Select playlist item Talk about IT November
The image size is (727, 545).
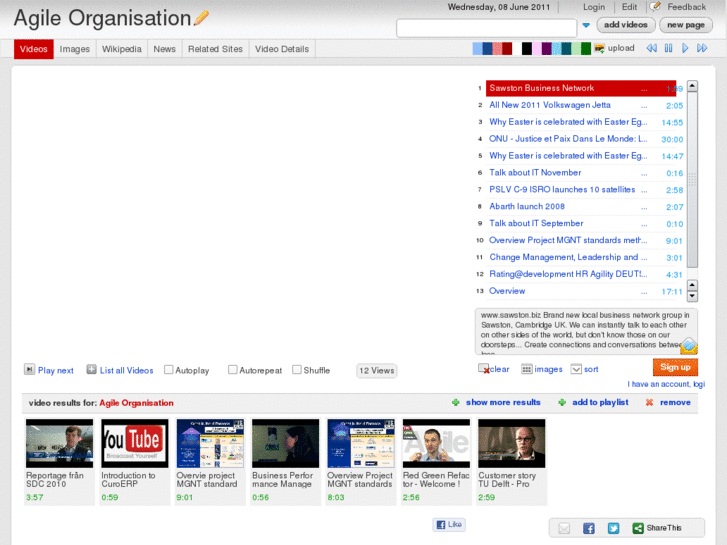click(581, 173)
